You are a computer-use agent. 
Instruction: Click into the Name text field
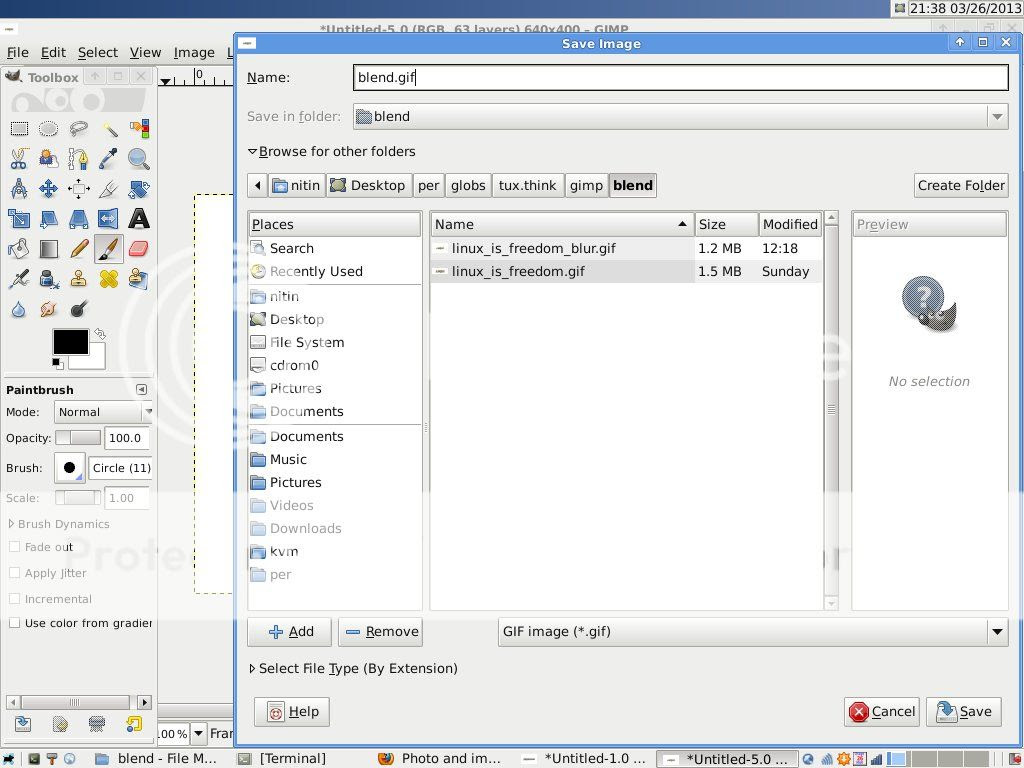click(680, 77)
